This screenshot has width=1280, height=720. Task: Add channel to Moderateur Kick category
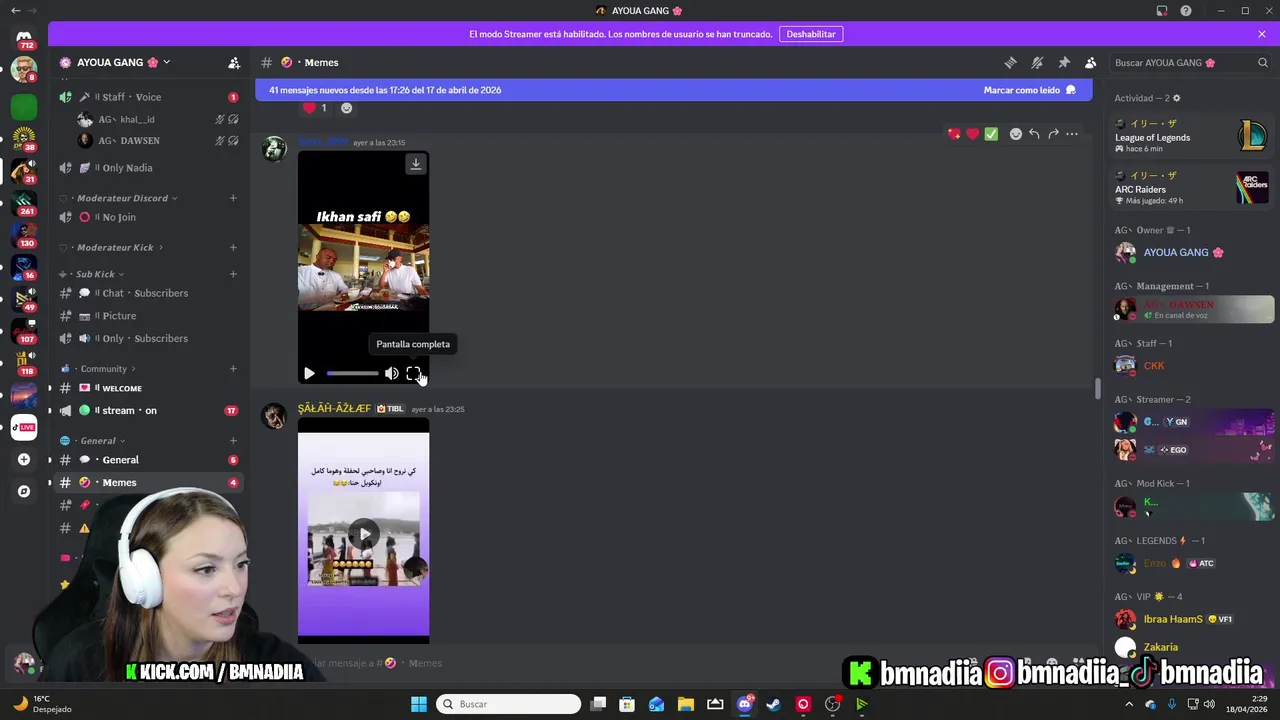pos(233,247)
